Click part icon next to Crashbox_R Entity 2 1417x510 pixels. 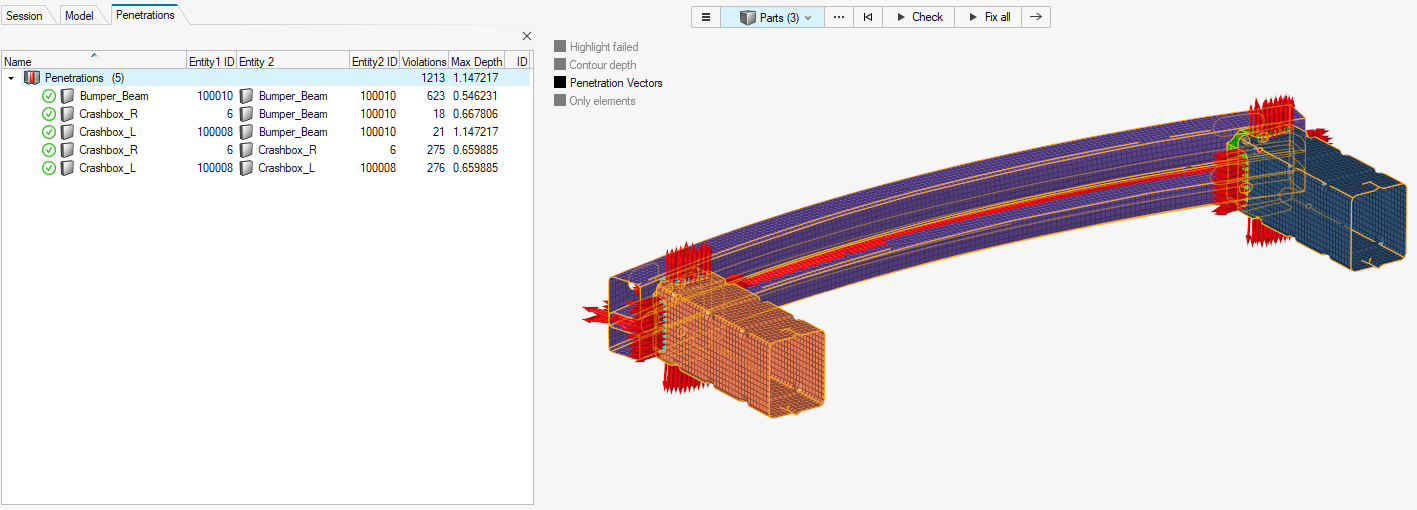[246, 150]
